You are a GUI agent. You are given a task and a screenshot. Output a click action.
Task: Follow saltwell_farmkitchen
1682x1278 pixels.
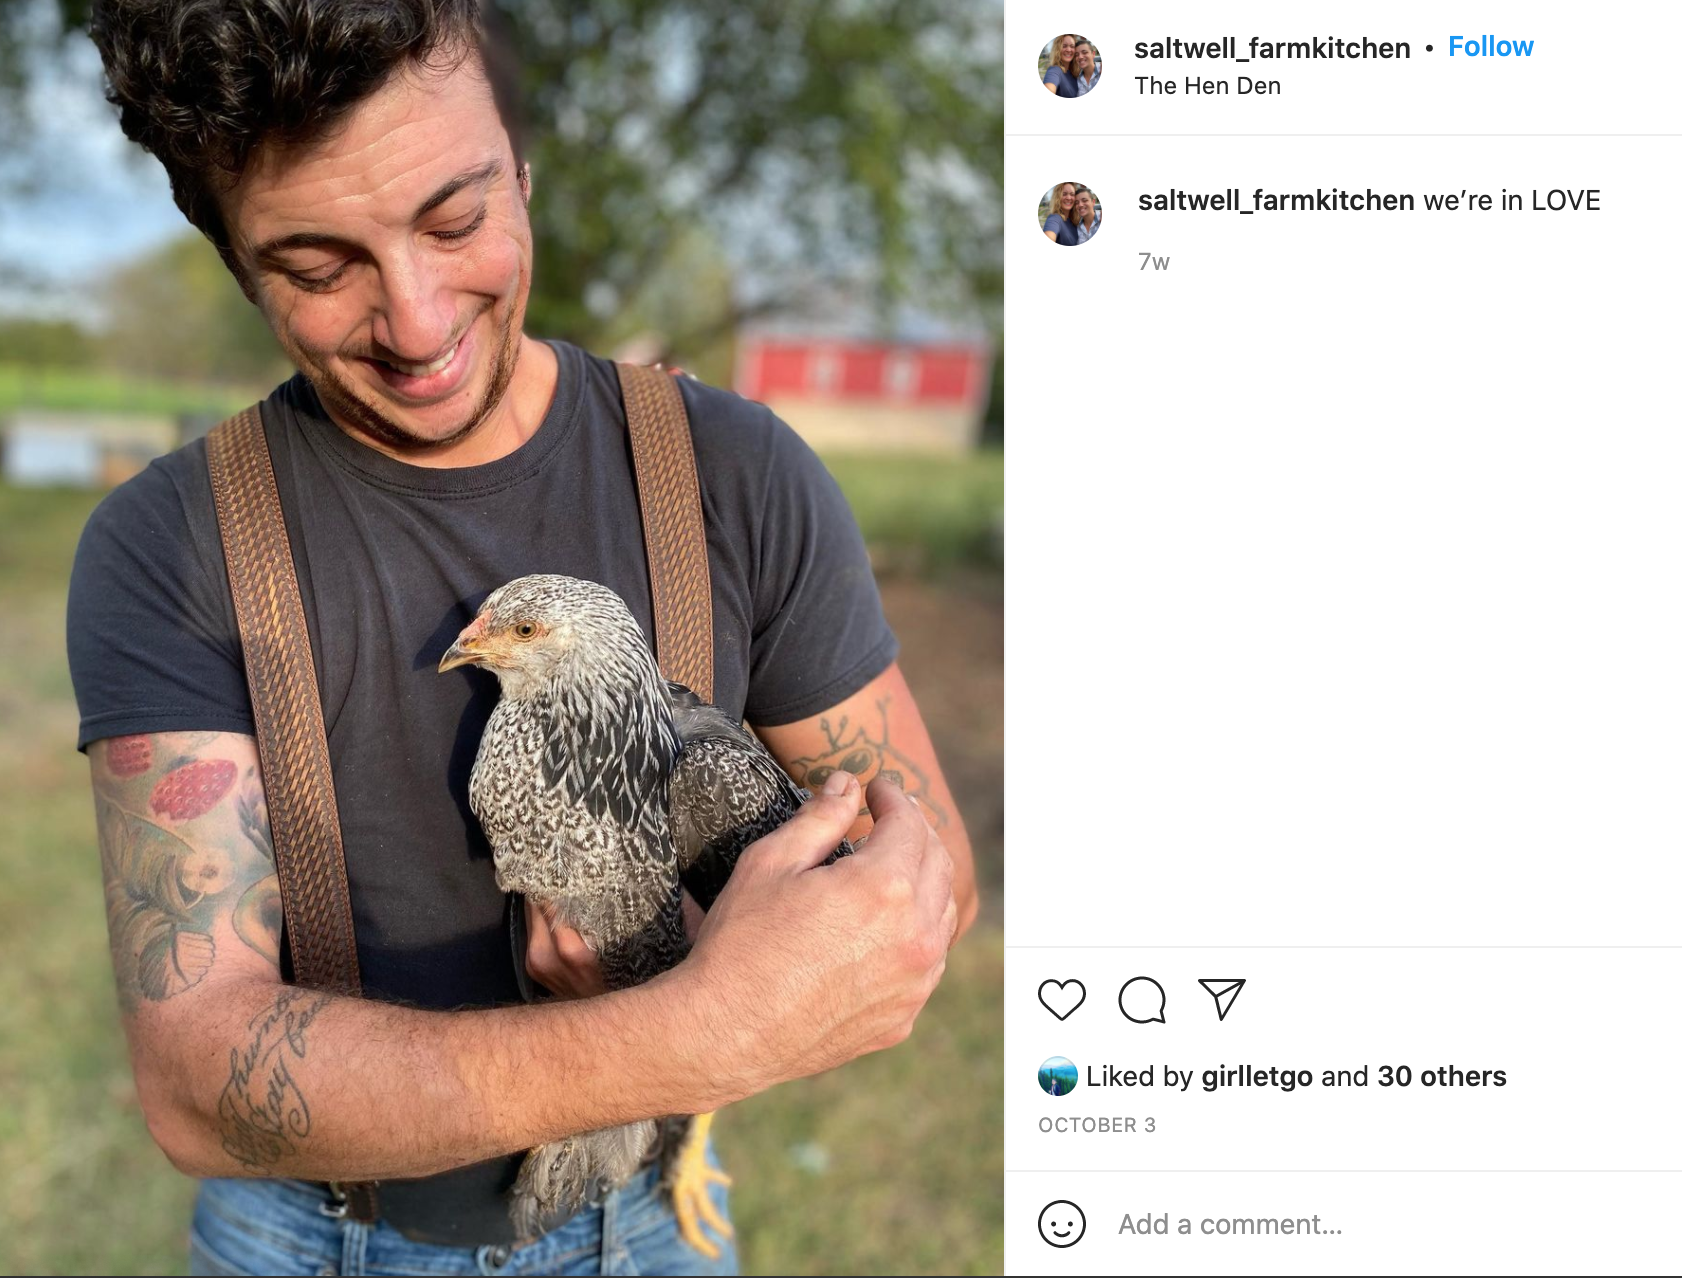(1490, 47)
